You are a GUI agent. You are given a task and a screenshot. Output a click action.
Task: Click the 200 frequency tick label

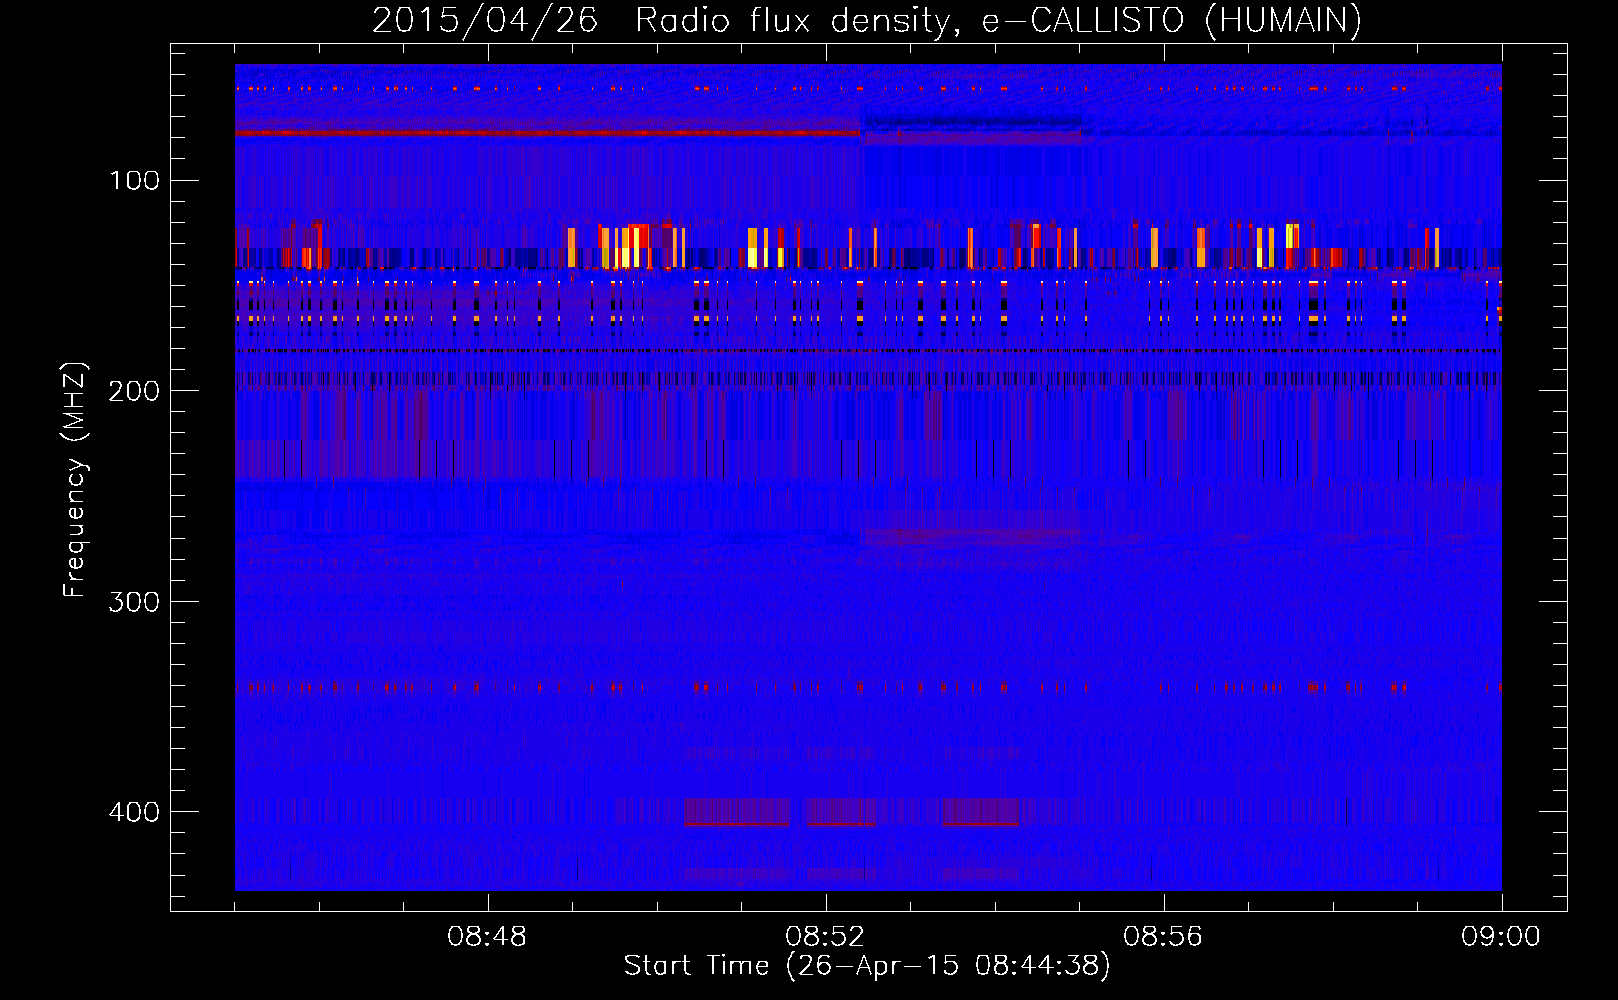(x=135, y=391)
